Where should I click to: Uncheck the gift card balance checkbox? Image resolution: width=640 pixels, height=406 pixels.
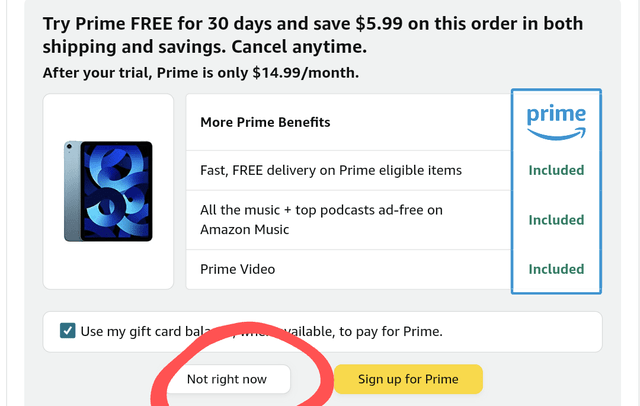(68, 331)
